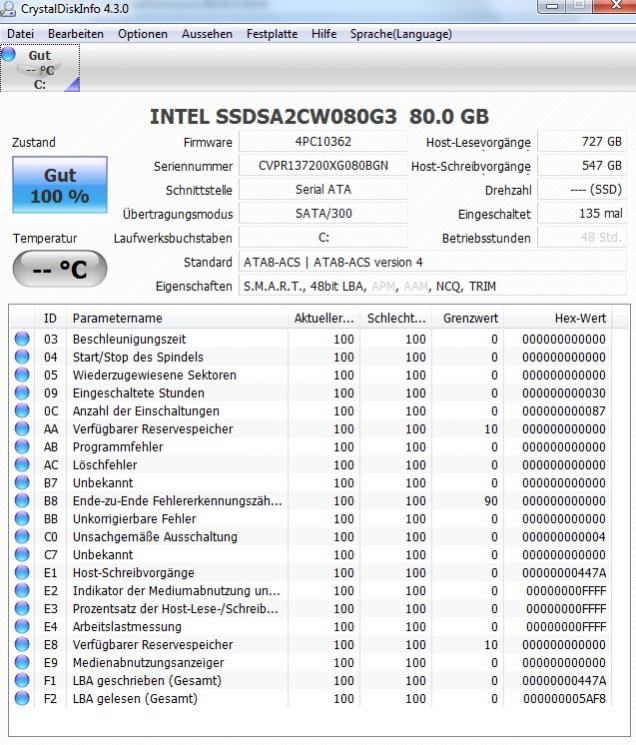Click the status icon for Unsachgemäße Ausschaltung
The image size is (636, 745).
(x=22, y=536)
